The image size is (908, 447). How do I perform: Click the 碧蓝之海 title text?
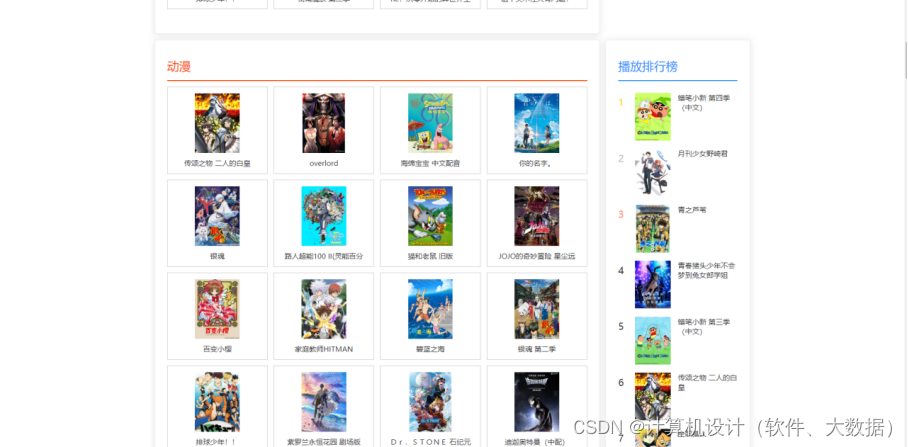pyautogui.click(x=430, y=349)
